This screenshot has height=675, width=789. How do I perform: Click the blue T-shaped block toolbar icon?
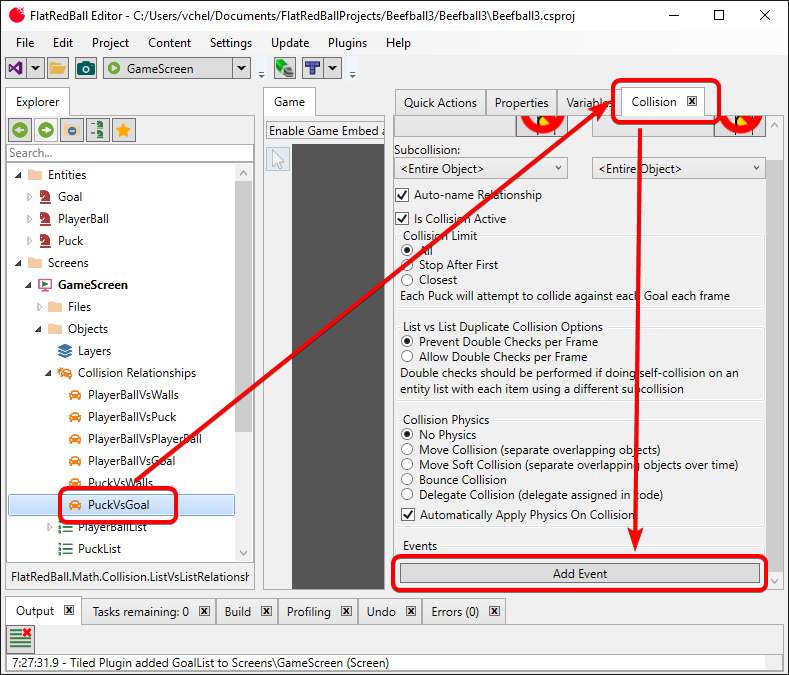pos(312,68)
